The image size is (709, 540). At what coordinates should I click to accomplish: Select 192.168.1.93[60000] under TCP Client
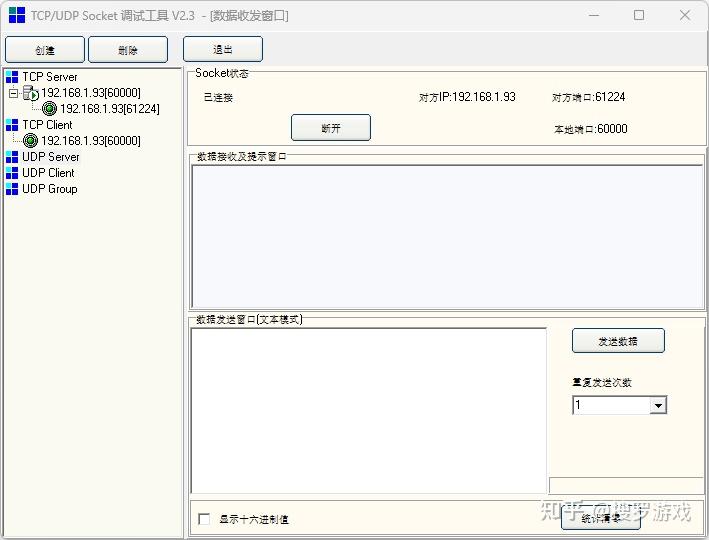(91, 141)
